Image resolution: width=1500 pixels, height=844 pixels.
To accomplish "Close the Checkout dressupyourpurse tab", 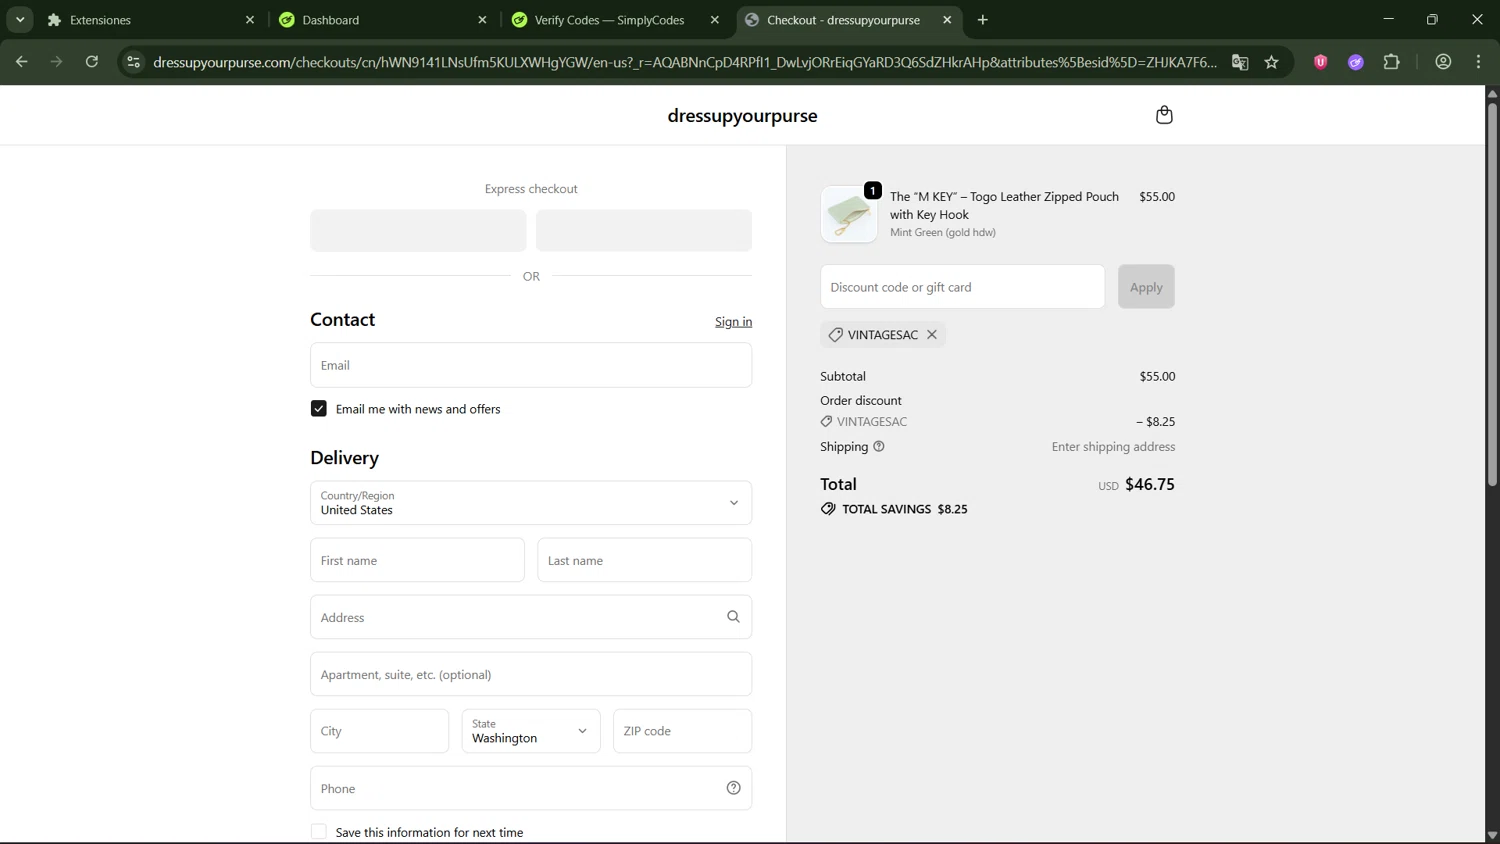I will [x=947, y=20].
